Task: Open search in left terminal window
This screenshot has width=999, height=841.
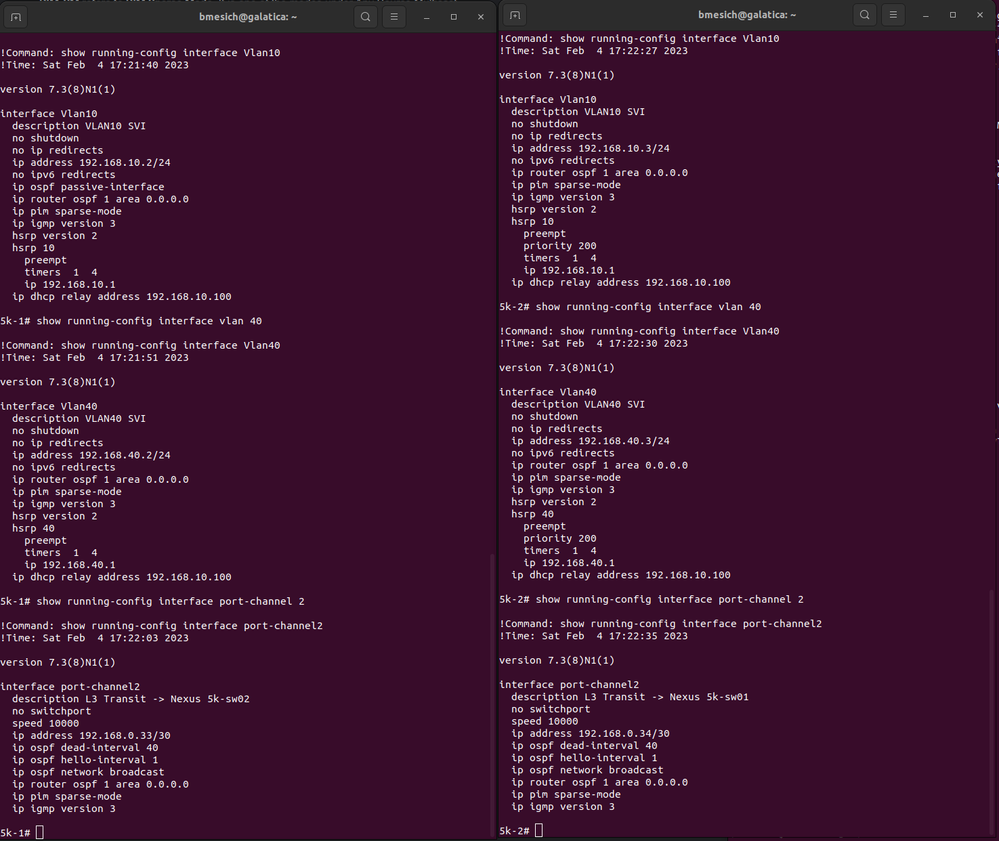Action: 365,17
